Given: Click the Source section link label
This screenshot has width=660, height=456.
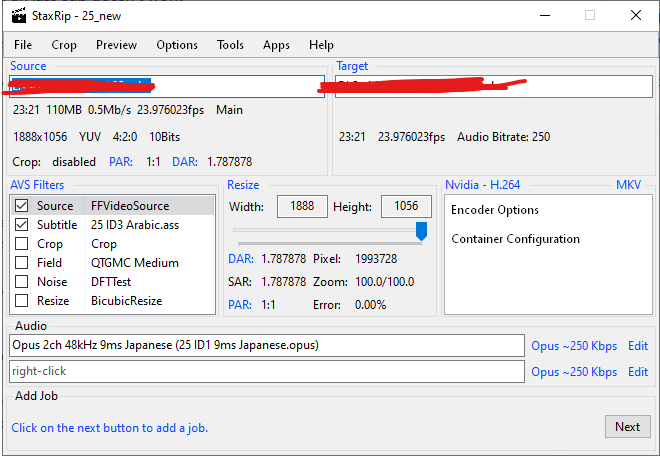Looking at the screenshot, I should click(28, 66).
